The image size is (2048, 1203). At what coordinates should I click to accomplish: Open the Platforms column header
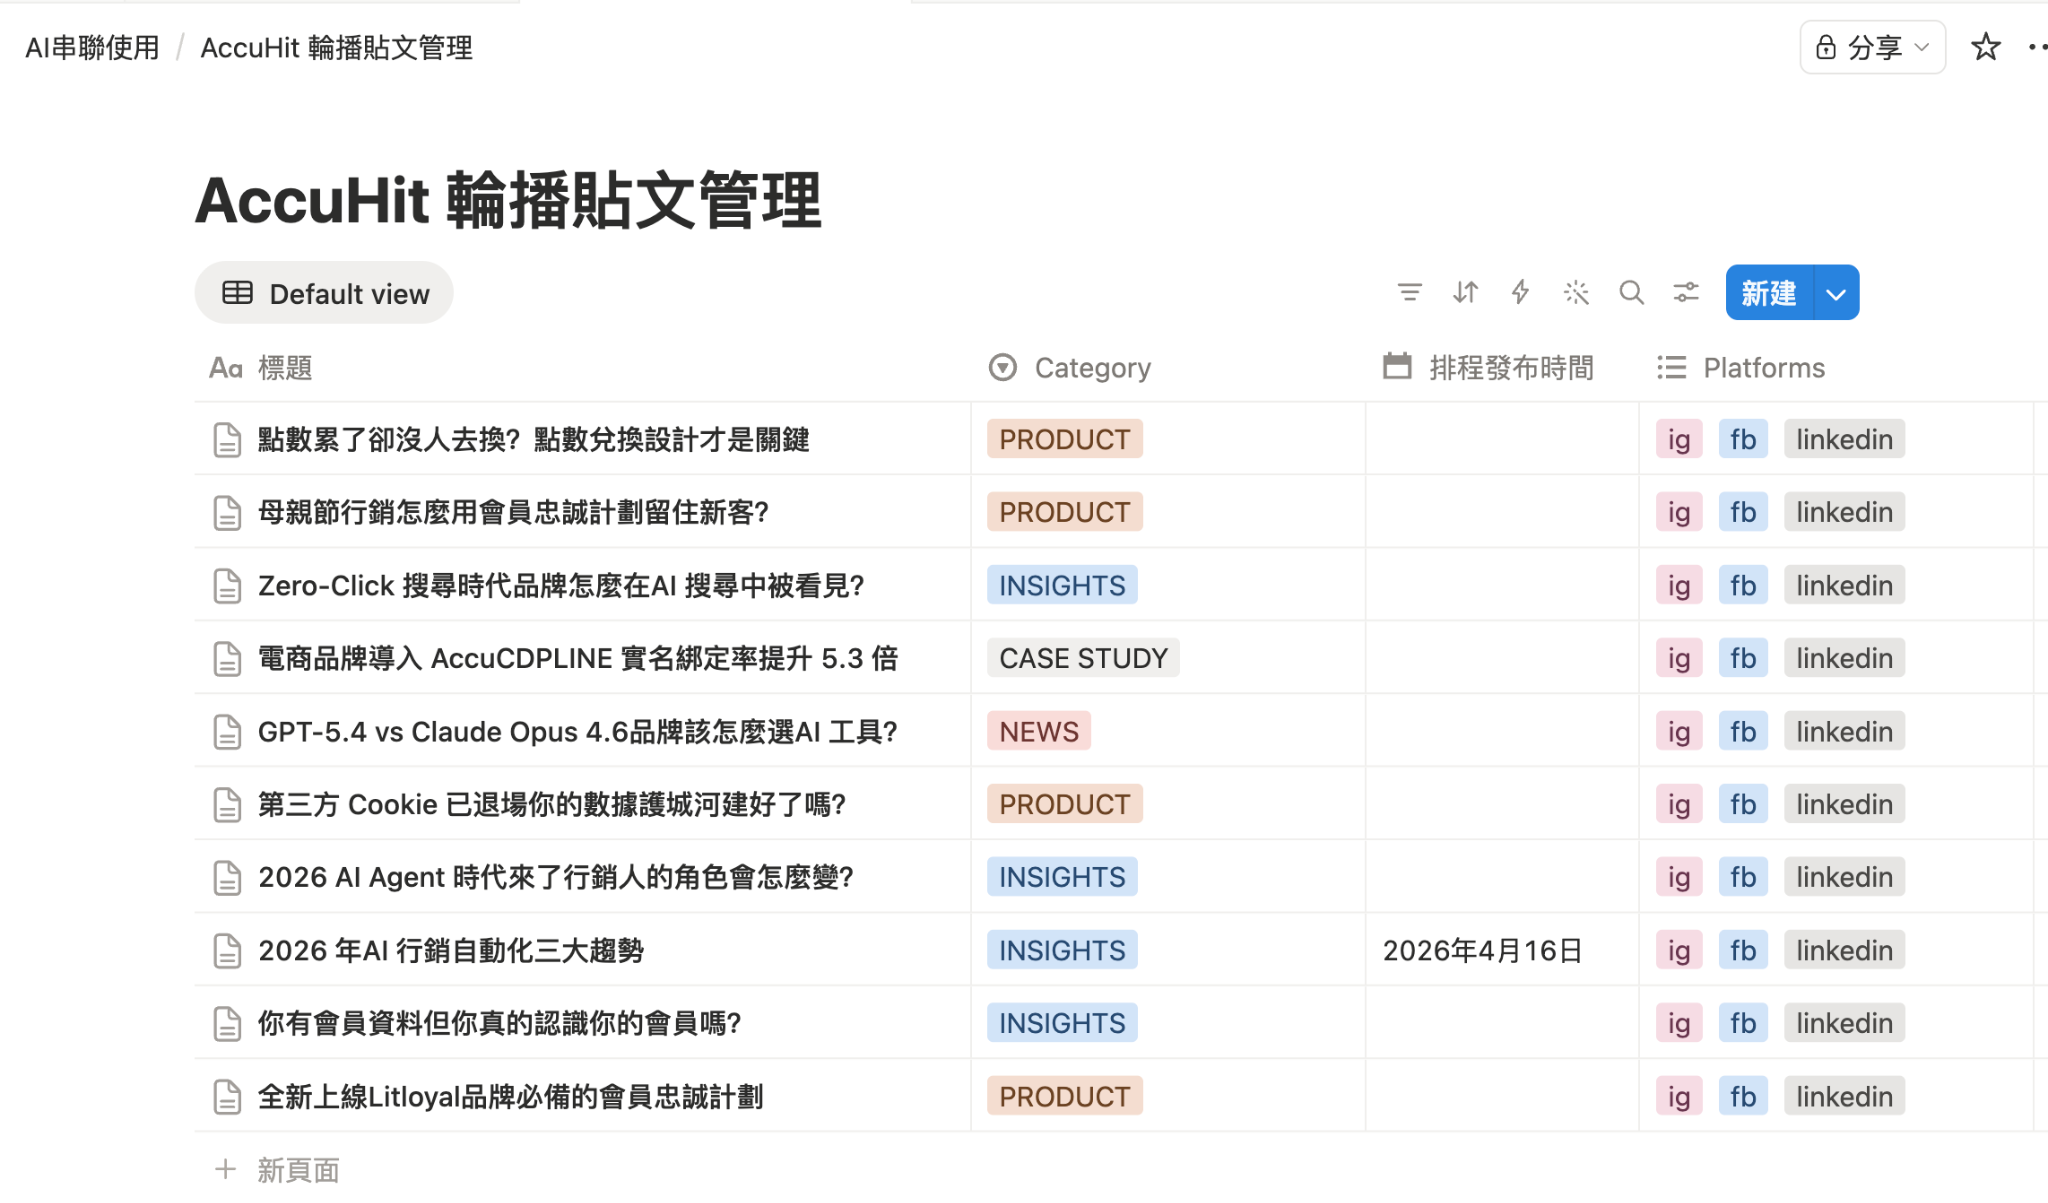(x=1763, y=368)
